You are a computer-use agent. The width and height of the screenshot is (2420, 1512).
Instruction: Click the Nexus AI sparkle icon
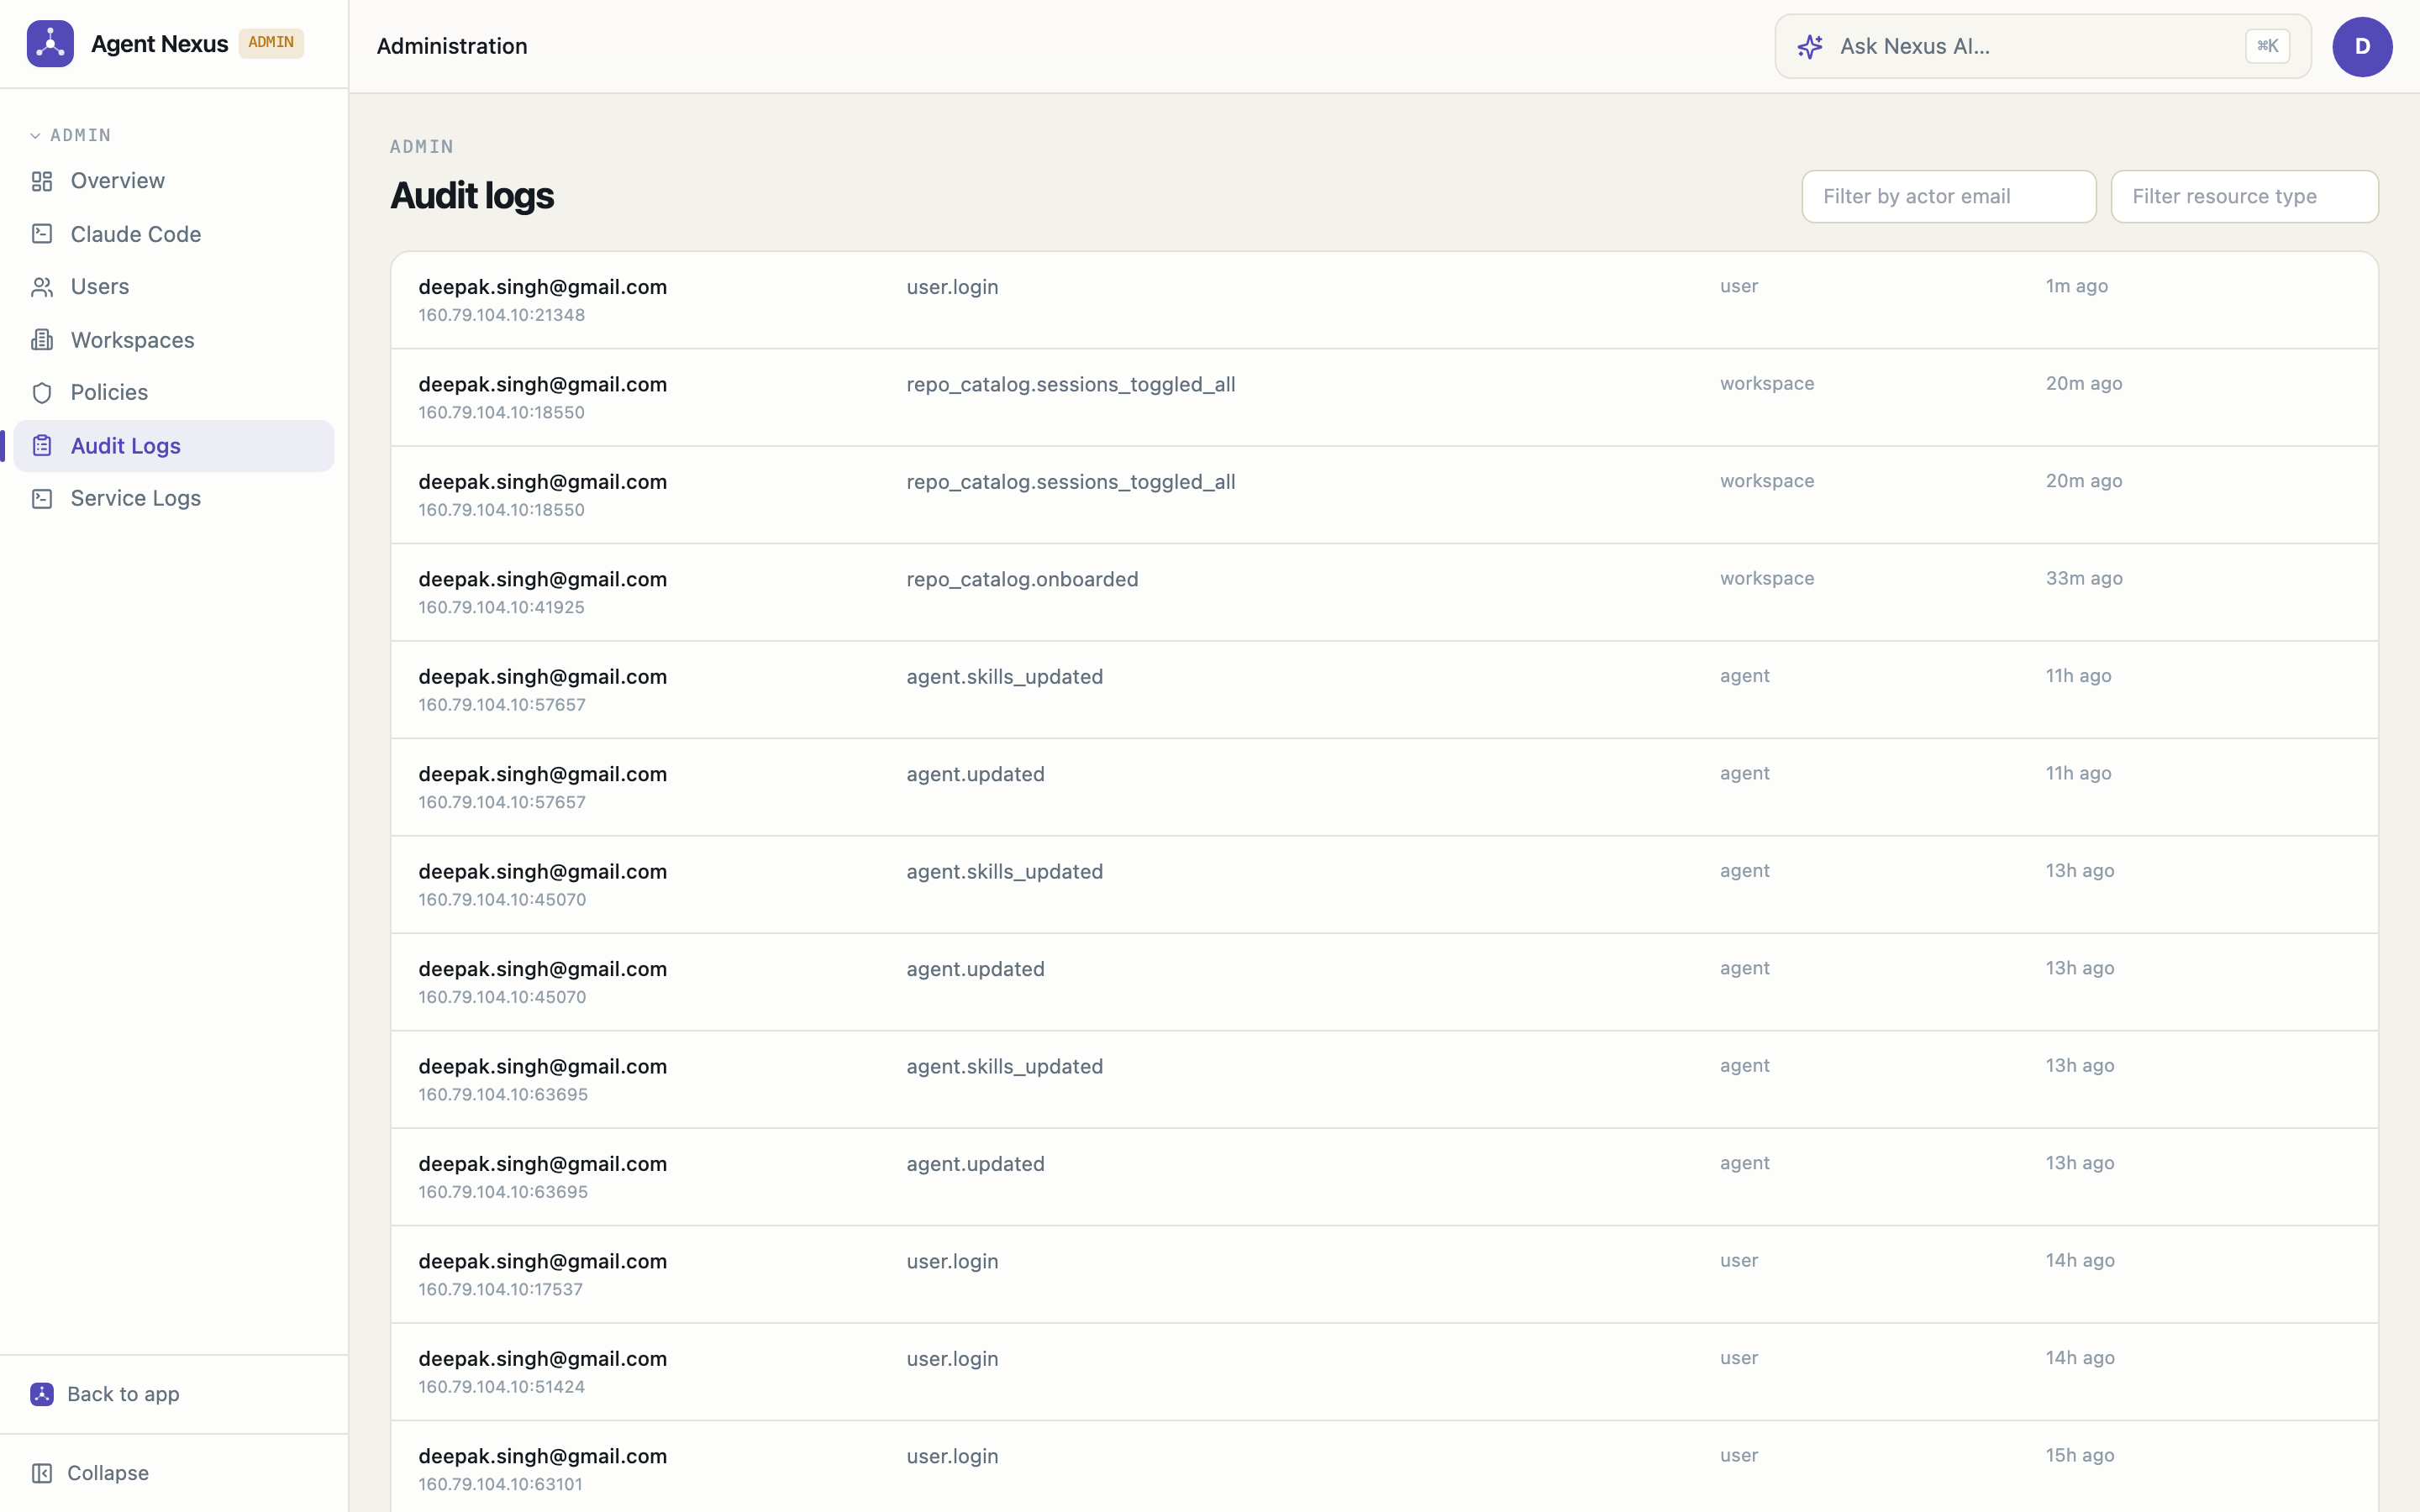click(x=1810, y=46)
